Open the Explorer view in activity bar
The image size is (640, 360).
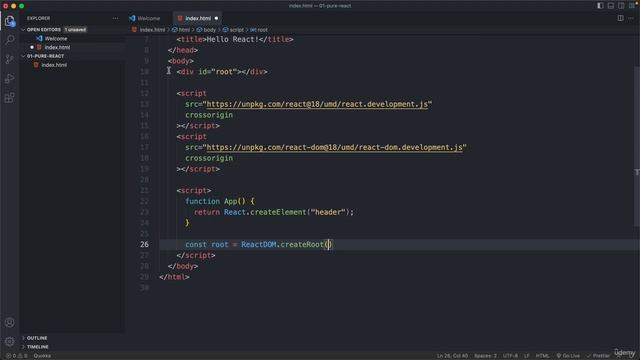pyautogui.click(x=9, y=21)
